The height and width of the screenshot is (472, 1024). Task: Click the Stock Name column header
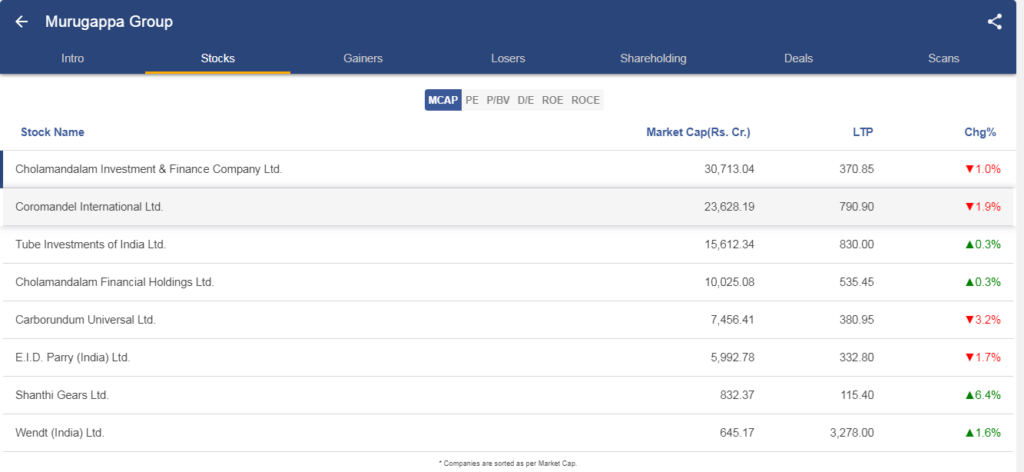[x=52, y=132]
